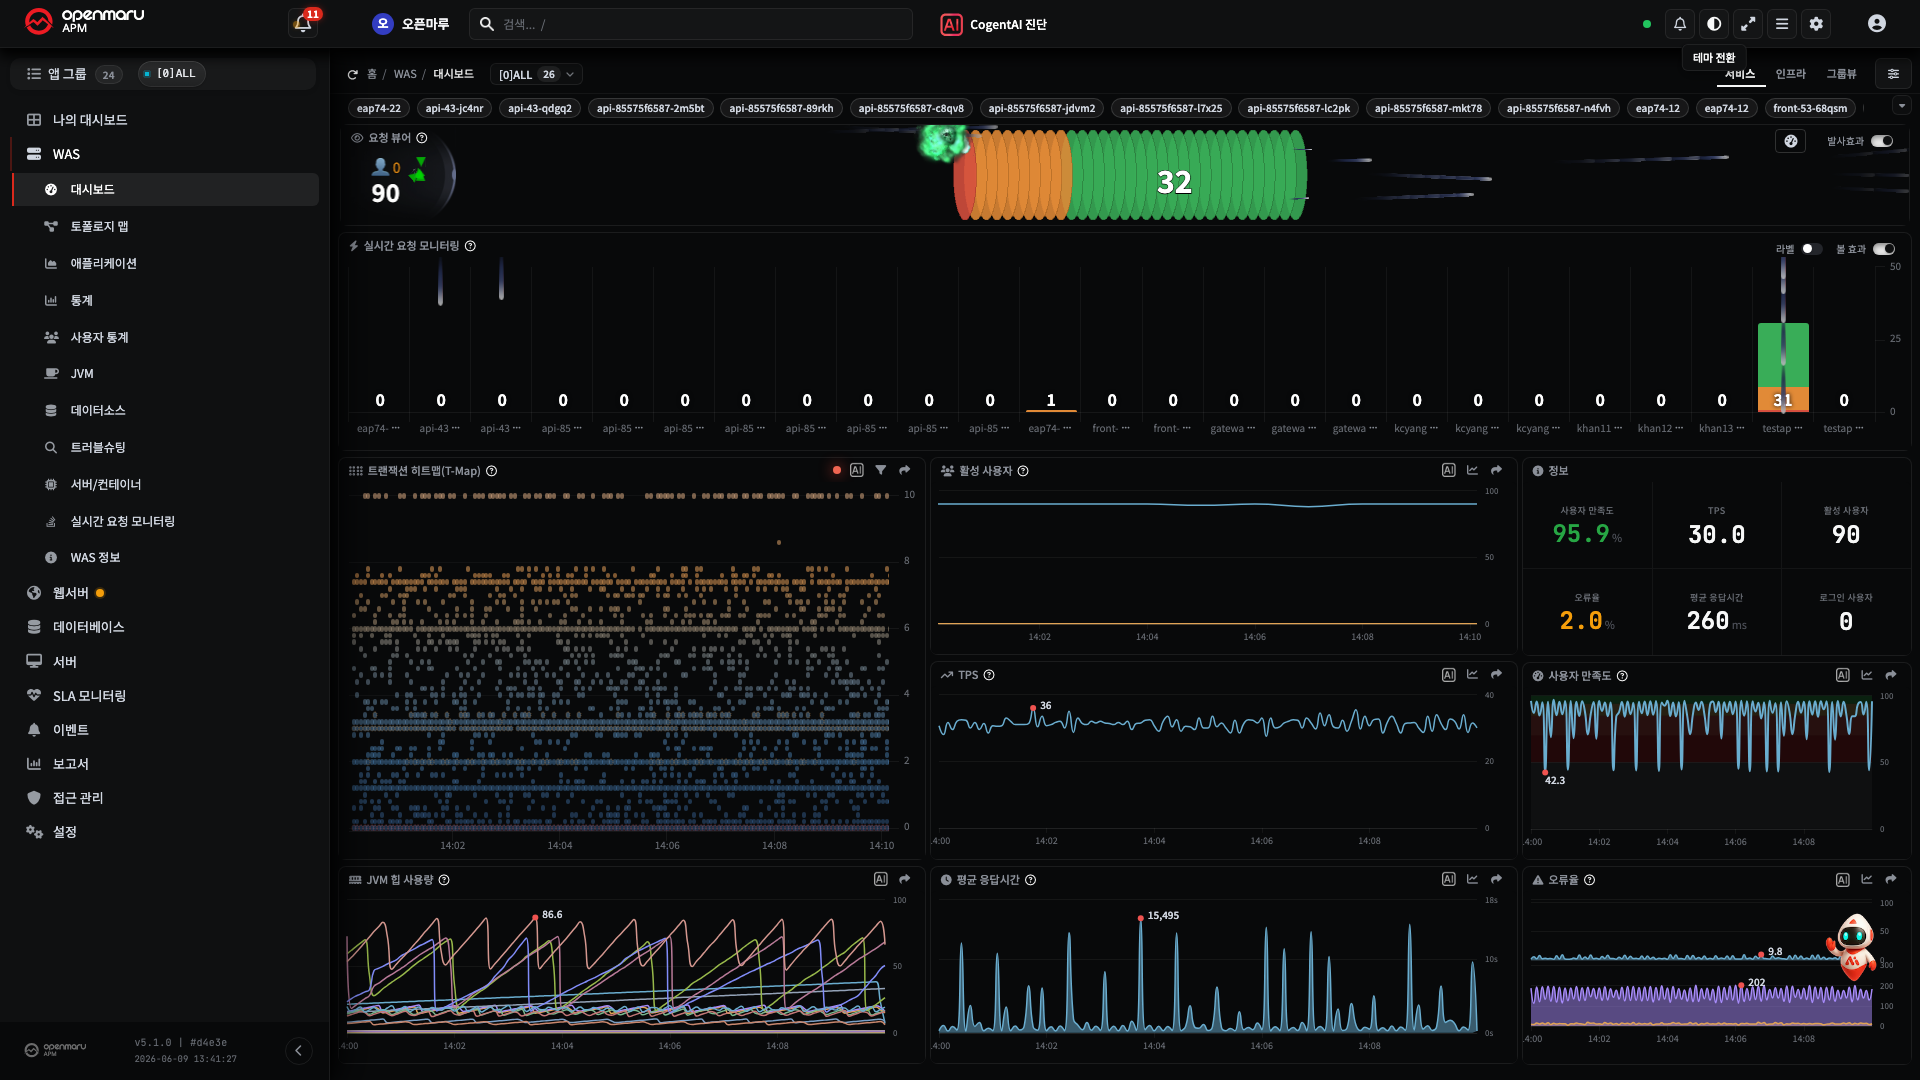This screenshot has height=1080, width=1920.
Task: Click the T-Map heatmap AI analysis icon
Action: point(857,470)
